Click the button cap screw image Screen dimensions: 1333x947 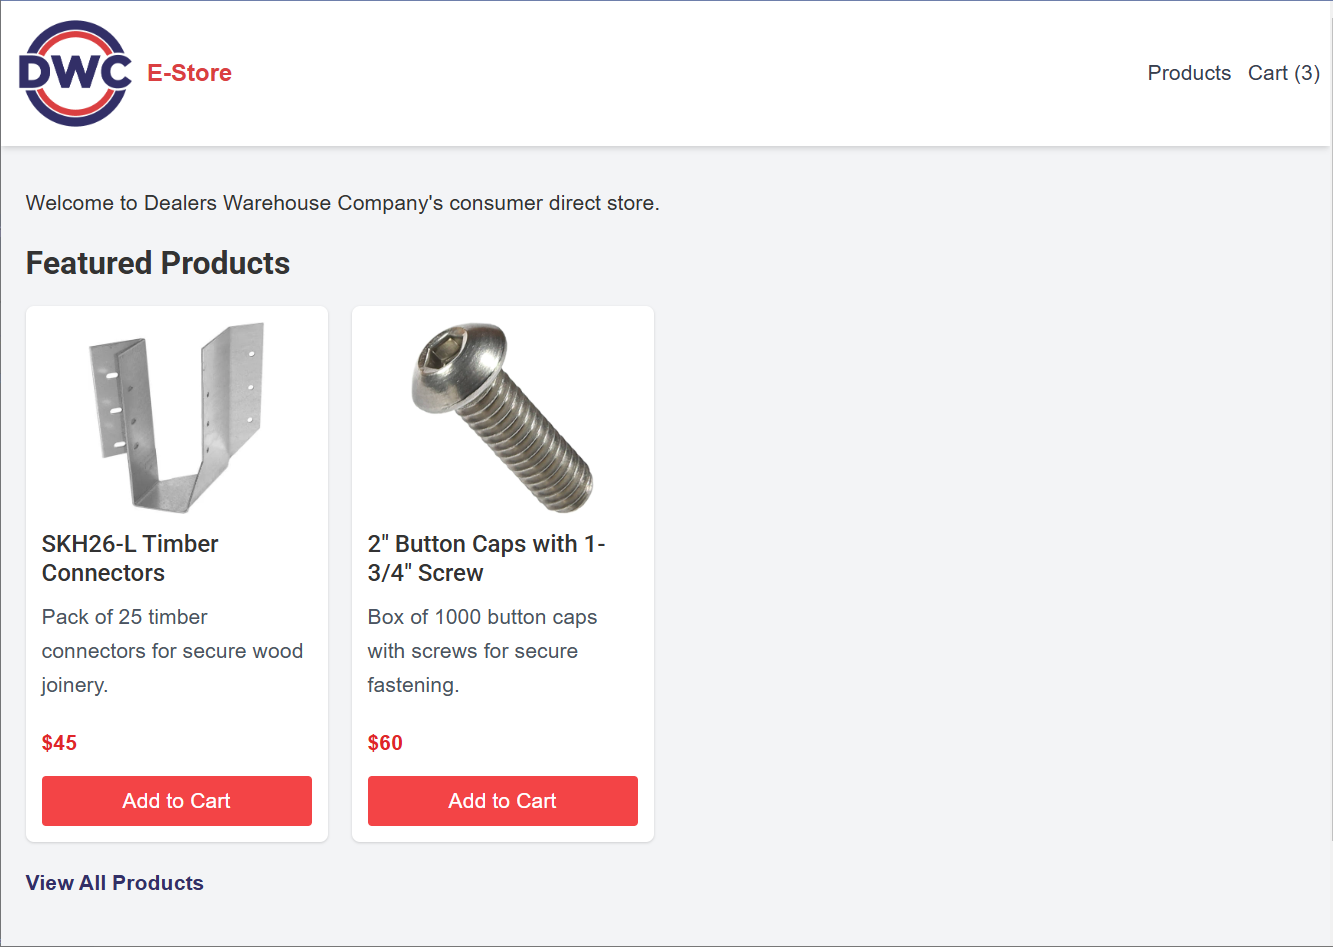pyautogui.click(x=503, y=417)
